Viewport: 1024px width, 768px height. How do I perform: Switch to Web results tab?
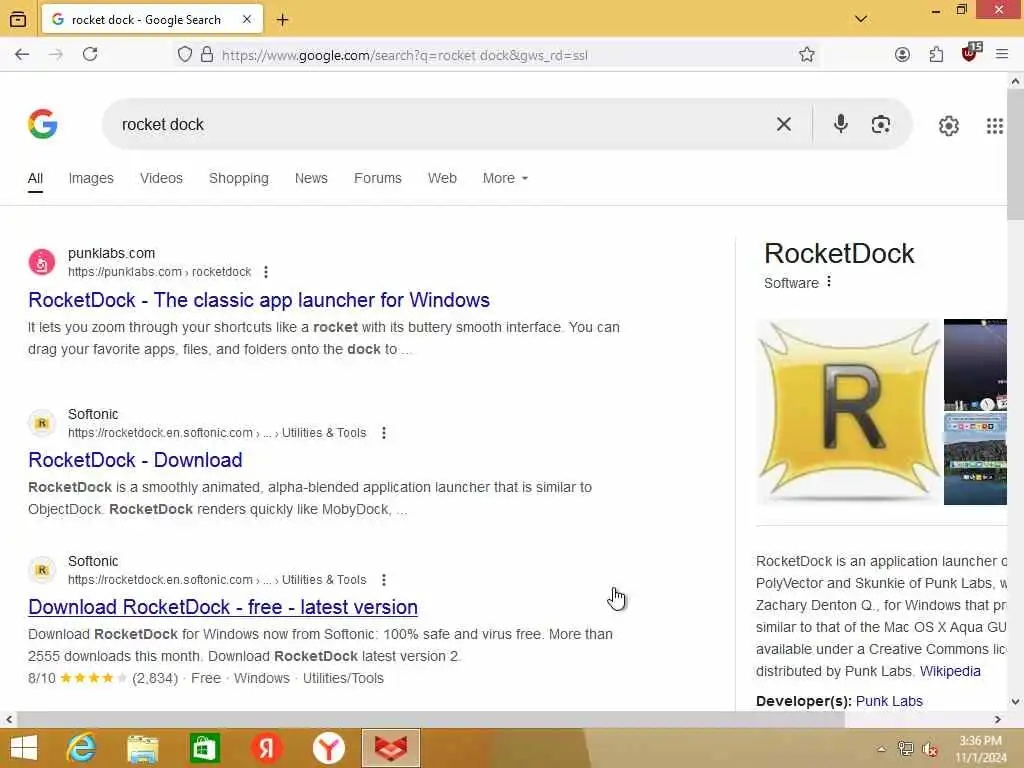tap(442, 178)
